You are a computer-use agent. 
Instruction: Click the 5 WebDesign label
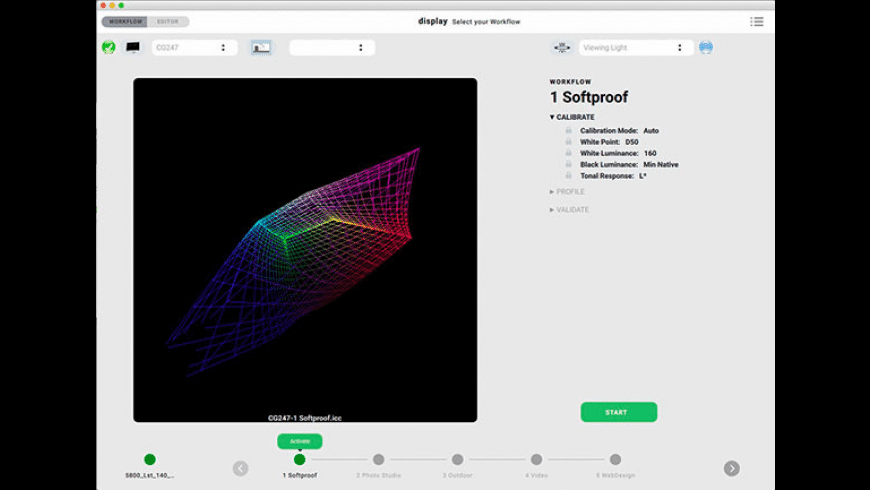pos(615,476)
